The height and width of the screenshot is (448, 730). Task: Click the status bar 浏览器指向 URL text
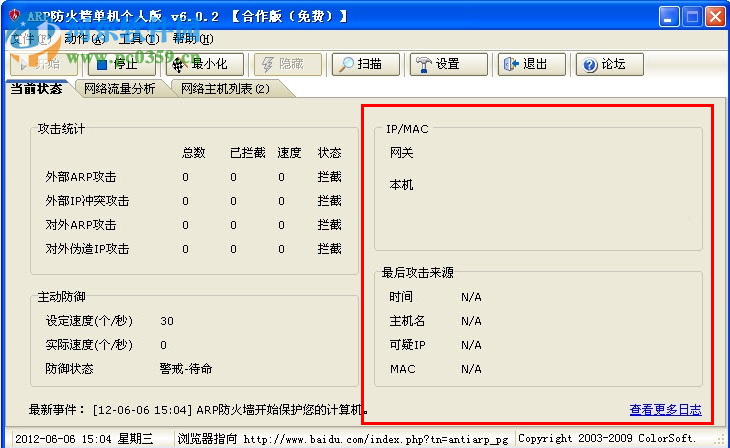point(343,439)
